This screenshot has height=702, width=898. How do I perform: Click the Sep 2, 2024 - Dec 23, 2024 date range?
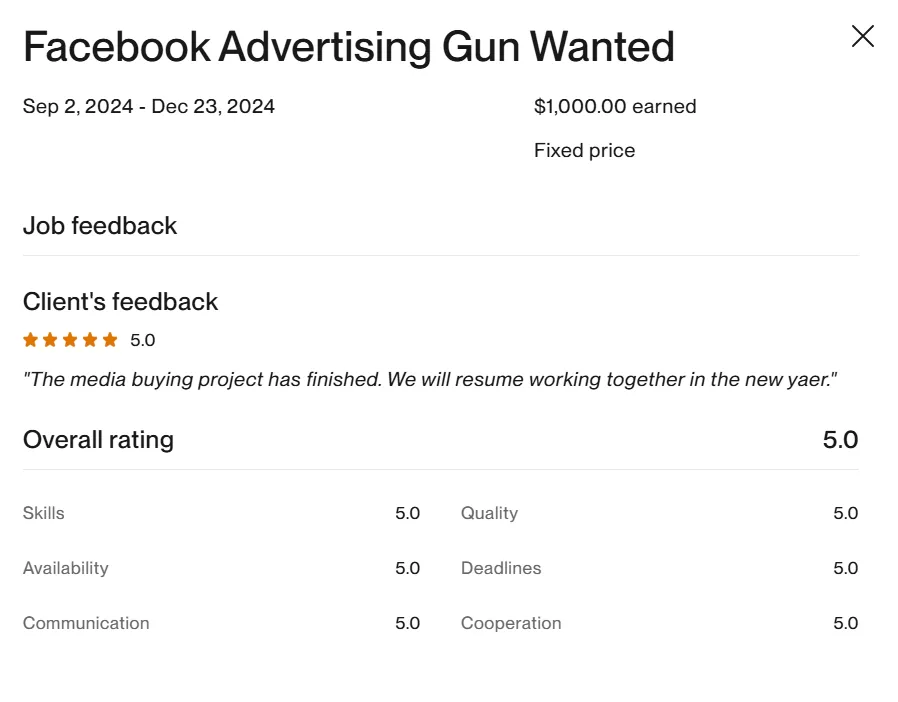(149, 107)
